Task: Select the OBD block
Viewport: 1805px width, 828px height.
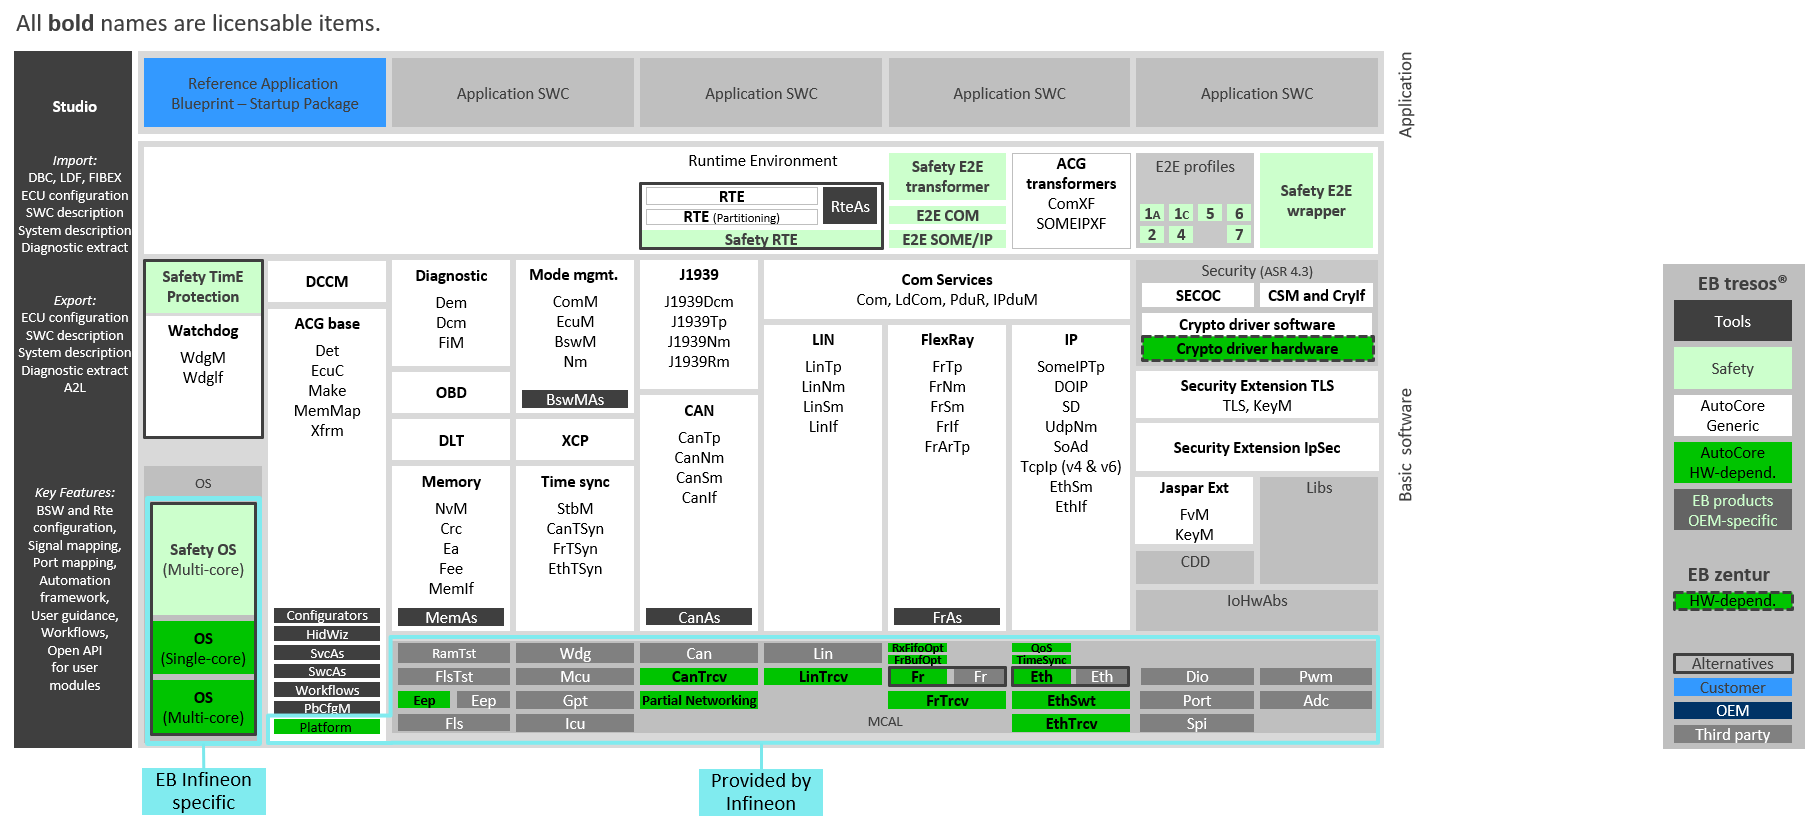Action: coord(451,393)
